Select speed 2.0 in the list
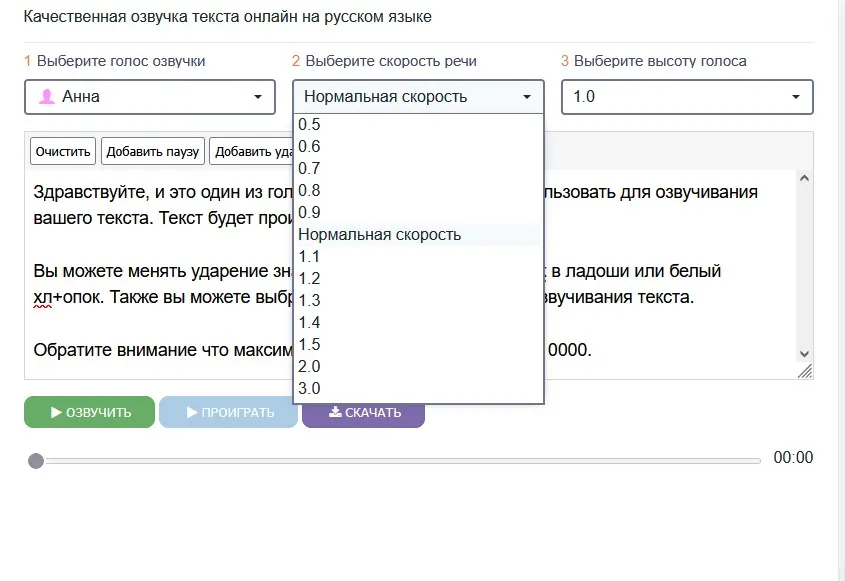Image resolution: width=845 pixels, height=581 pixels. point(418,367)
